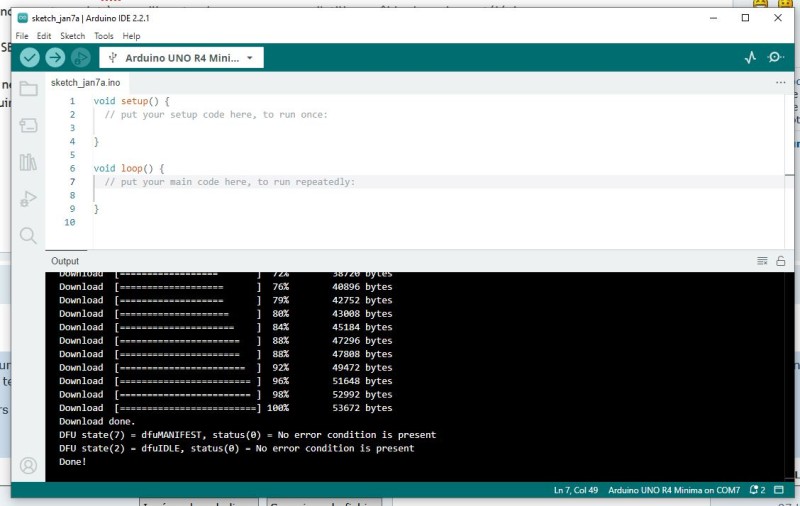Select the Output panel tab
Image resolution: width=800 pixels, height=506 pixels.
coord(65,261)
